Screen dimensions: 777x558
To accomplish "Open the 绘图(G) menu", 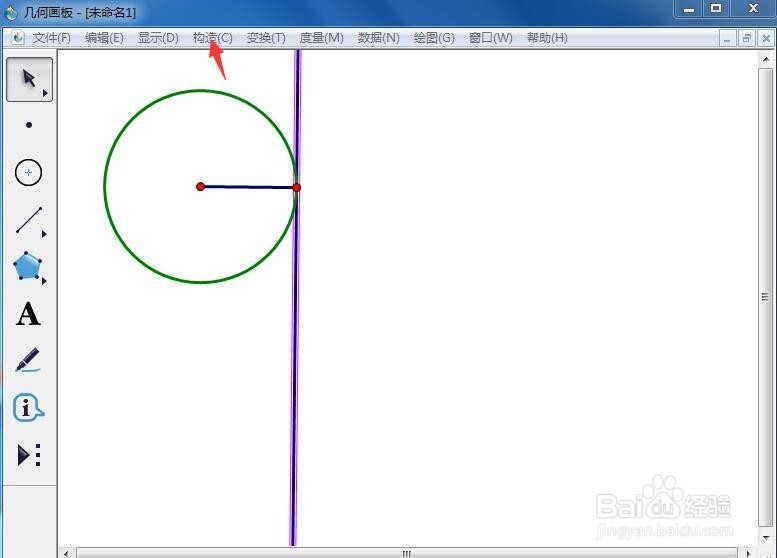I will pyautogui.click(x=434, y=38).
